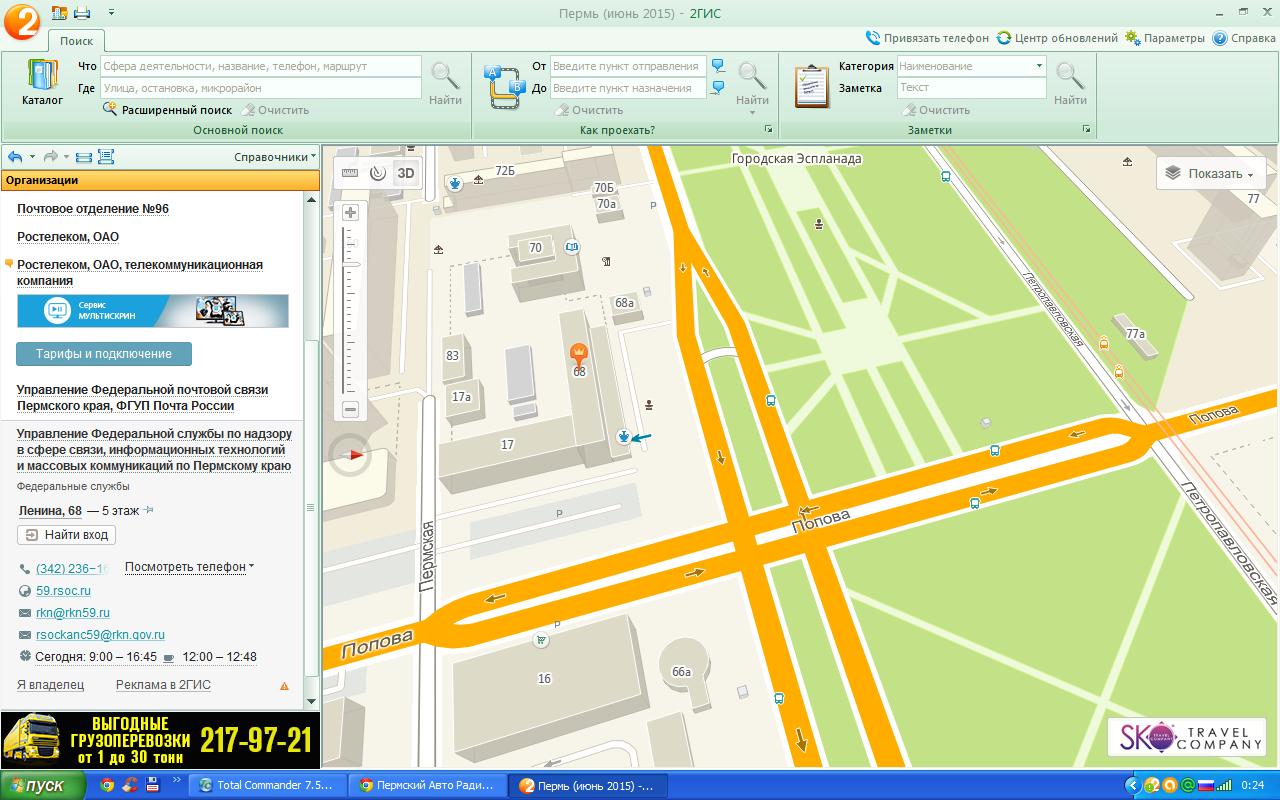
Task: Expand the Справочники dropdown
Action: click(275, 157)
